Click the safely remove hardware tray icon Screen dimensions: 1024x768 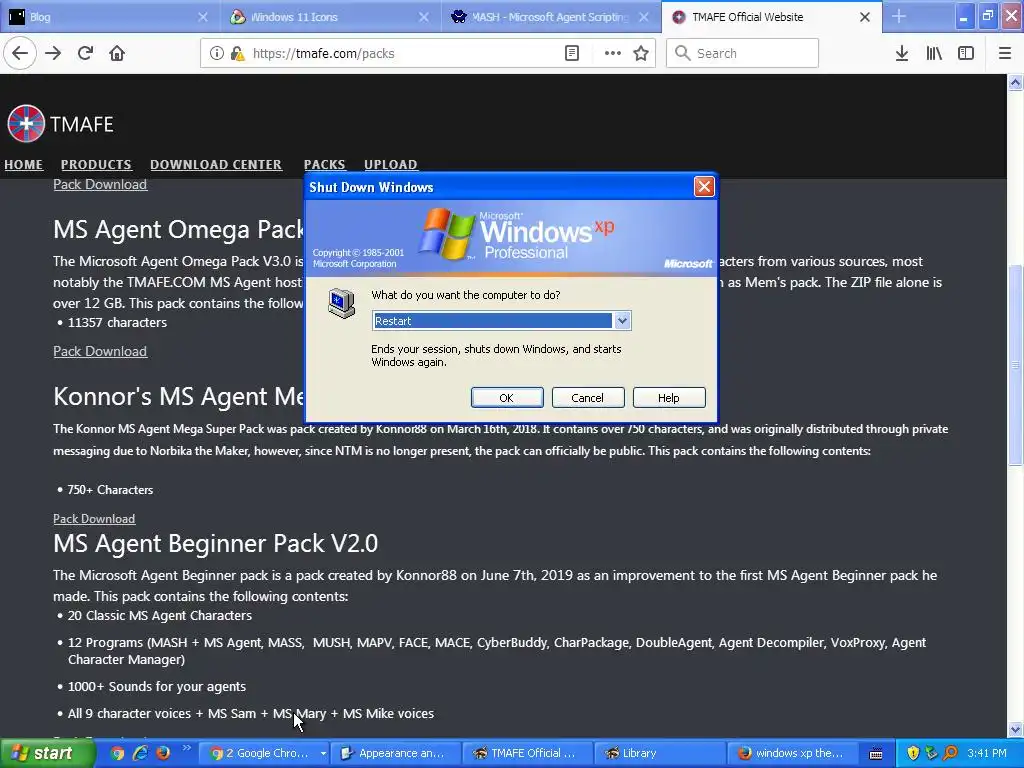[x=931, y=753]
